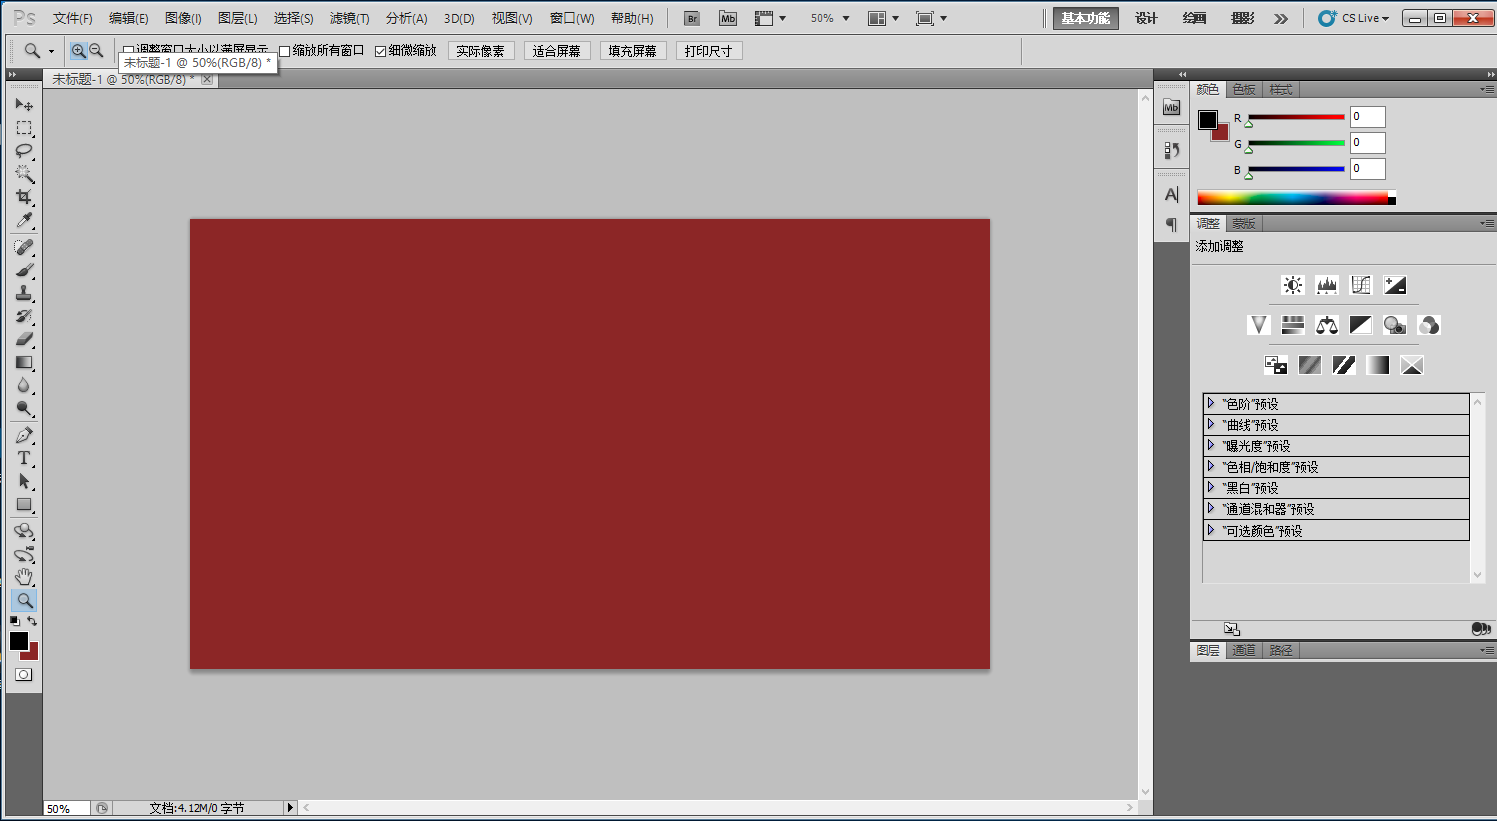This screenshot has height=821, width=1497.
Task: Expand the Exposure presets list
Action: coord(1211,445)
